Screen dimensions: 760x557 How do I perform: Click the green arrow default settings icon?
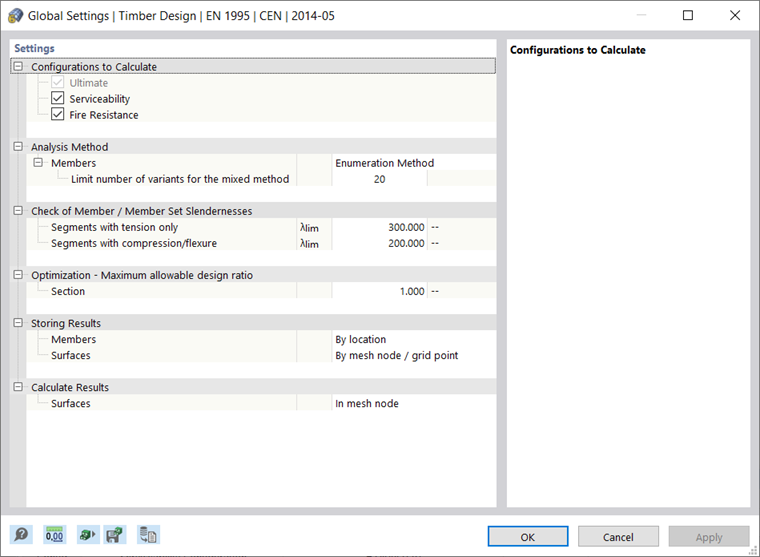(x=88, y=535)
